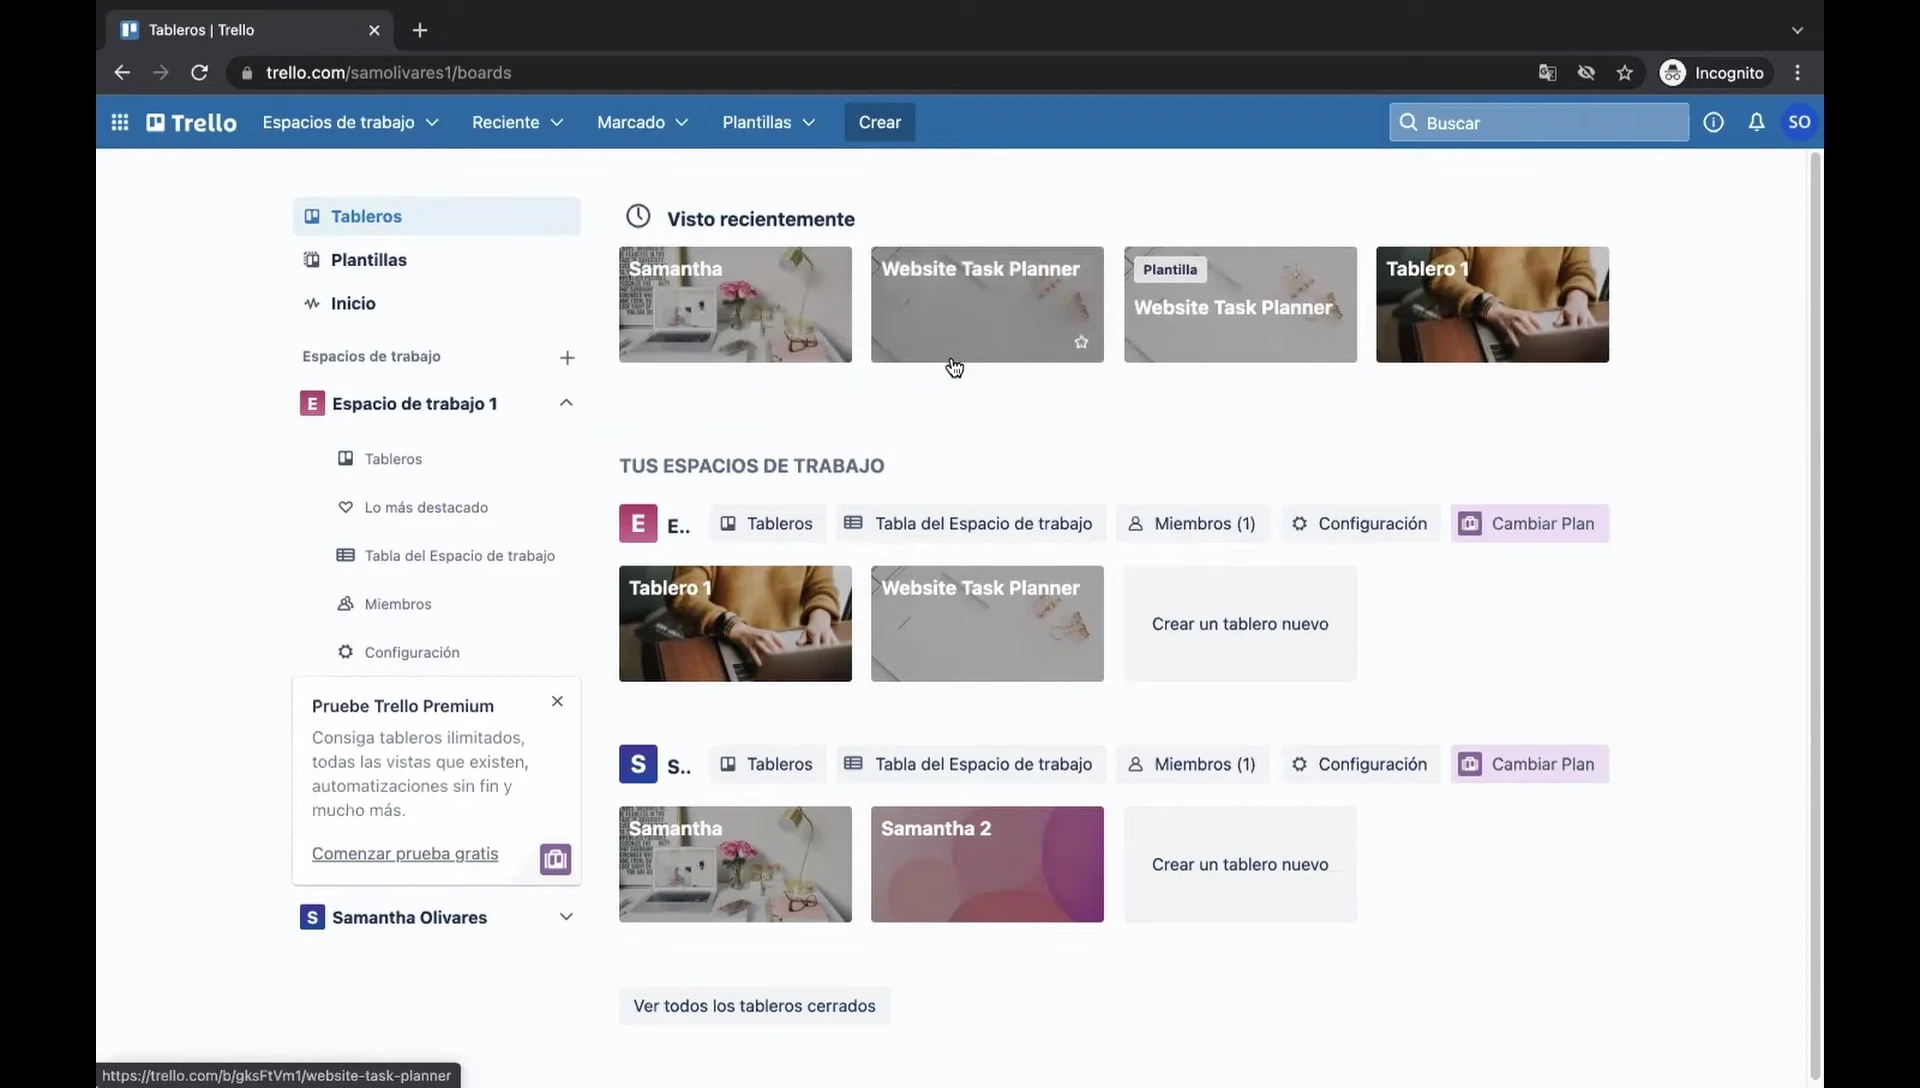Click the page vertical scrollbar

click(x=1815, y=615)
